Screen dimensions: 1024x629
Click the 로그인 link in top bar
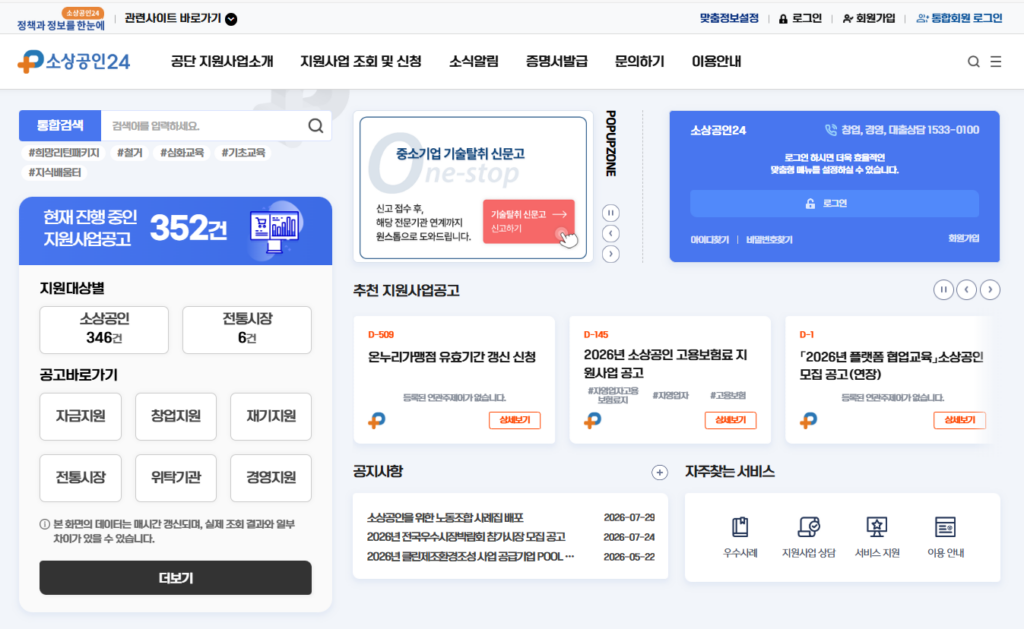pyautogui.click(x=800, y=18)
